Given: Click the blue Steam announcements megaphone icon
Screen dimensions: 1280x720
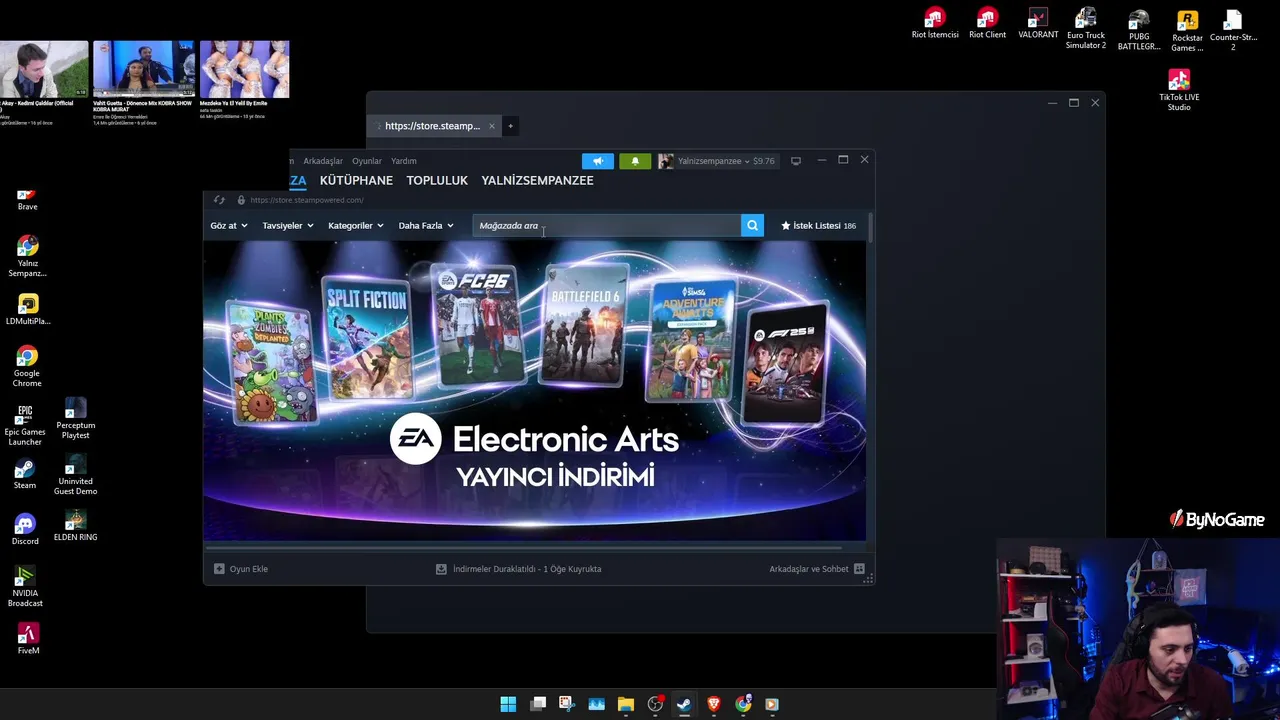Looking at the screenshot, I should (x=598, y=161).
